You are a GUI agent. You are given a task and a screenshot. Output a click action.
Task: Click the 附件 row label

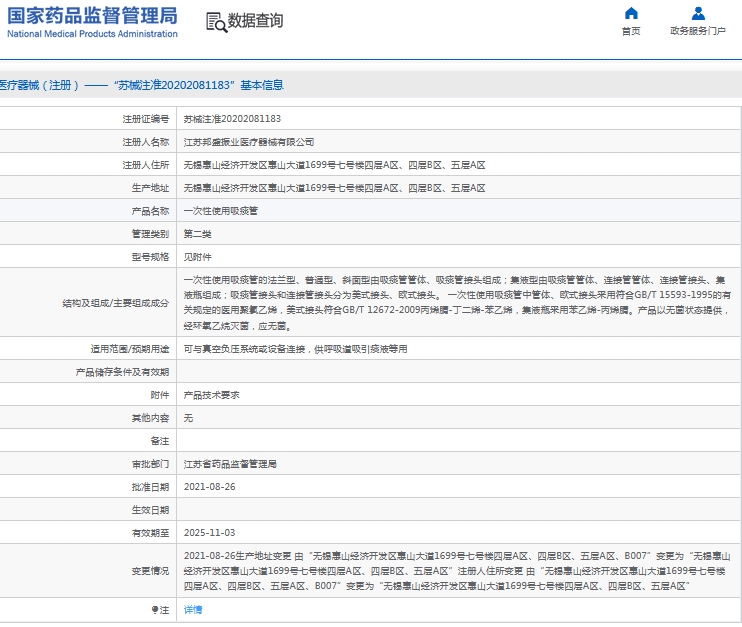pos(159,395)
